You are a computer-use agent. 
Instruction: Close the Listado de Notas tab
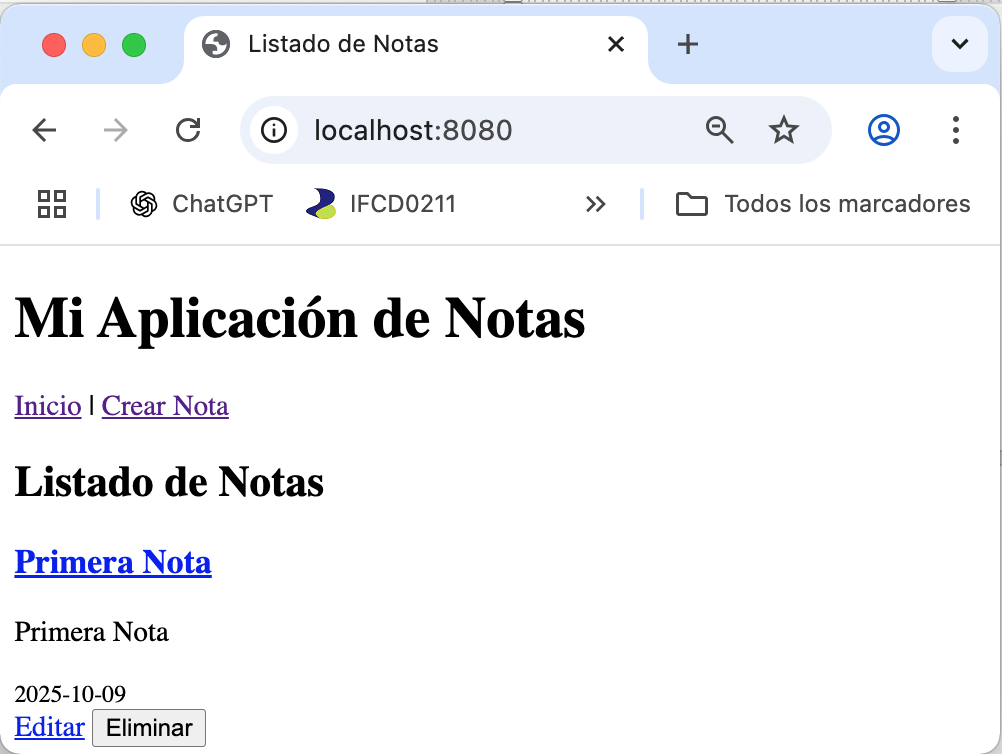click(x=616, y=44)
